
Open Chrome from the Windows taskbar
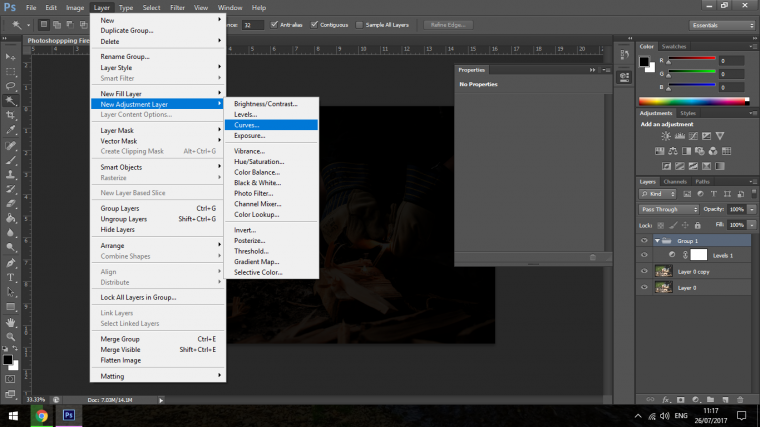tap(42, 415)
